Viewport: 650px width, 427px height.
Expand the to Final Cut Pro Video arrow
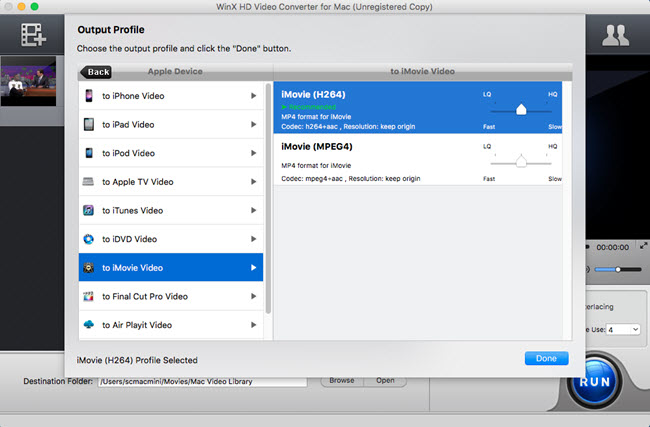253,296
